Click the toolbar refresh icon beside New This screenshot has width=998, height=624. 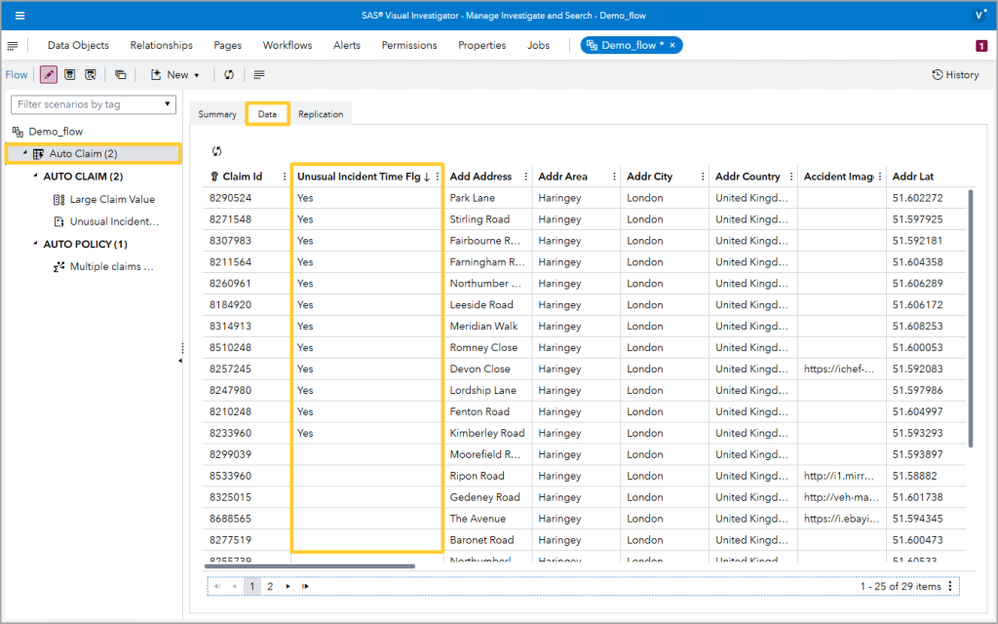click(228, 74)
